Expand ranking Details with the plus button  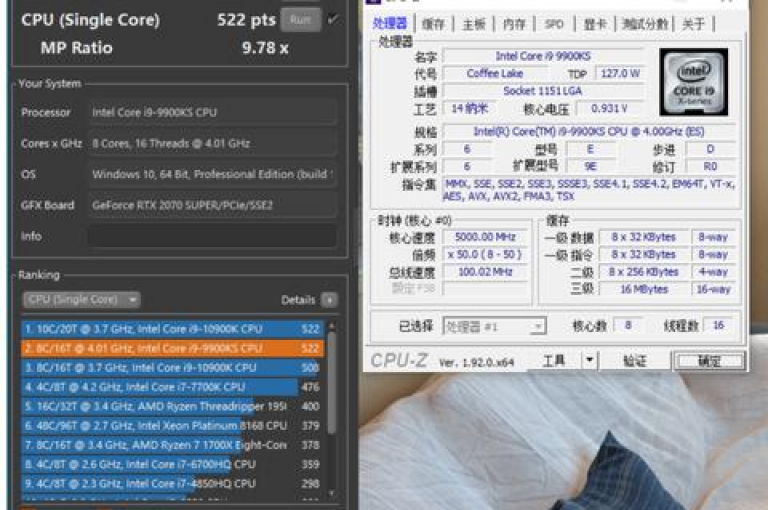[x=330, y=300]
